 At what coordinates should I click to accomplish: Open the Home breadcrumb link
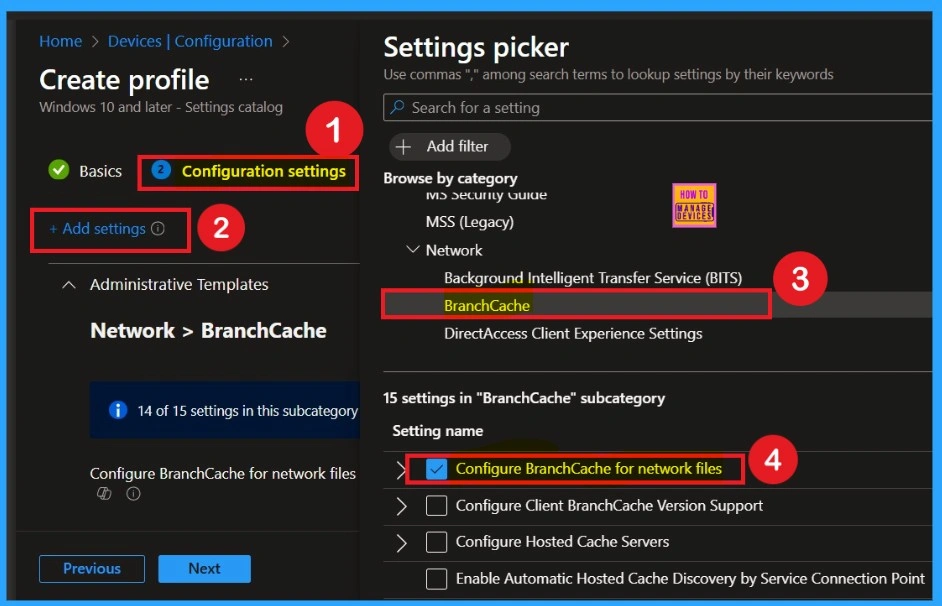[x=60, y=41]
